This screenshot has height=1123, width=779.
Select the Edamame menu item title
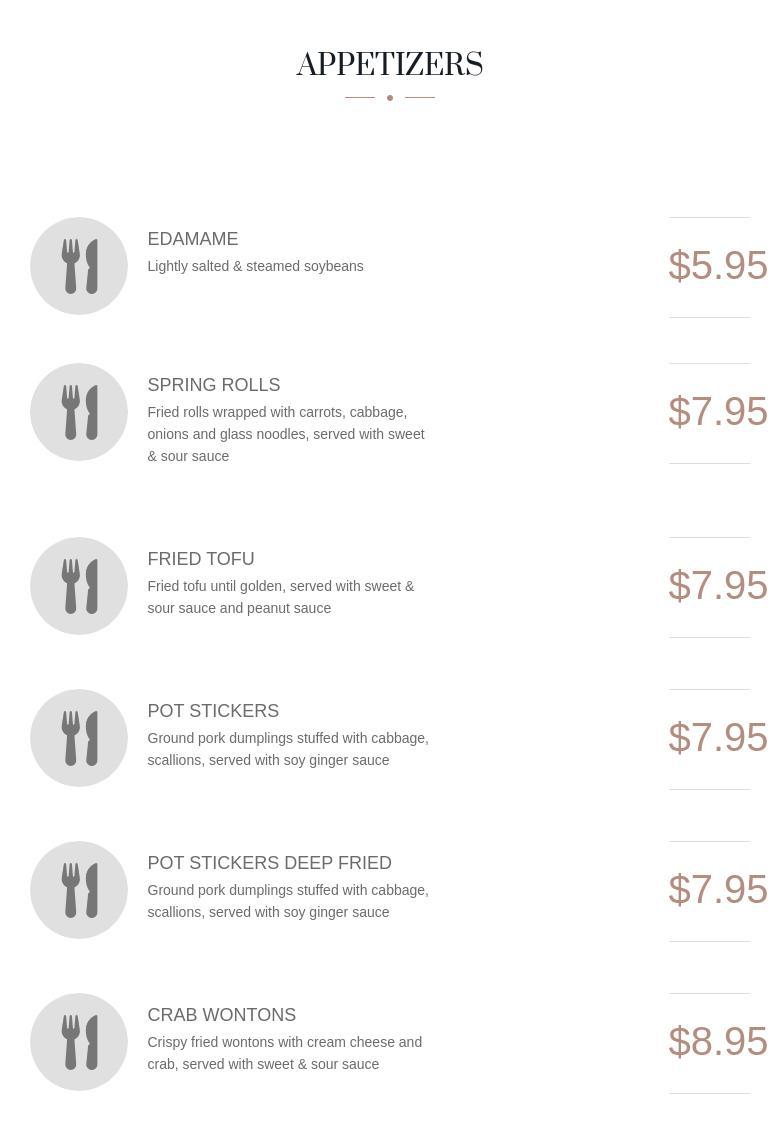[193, 239]
